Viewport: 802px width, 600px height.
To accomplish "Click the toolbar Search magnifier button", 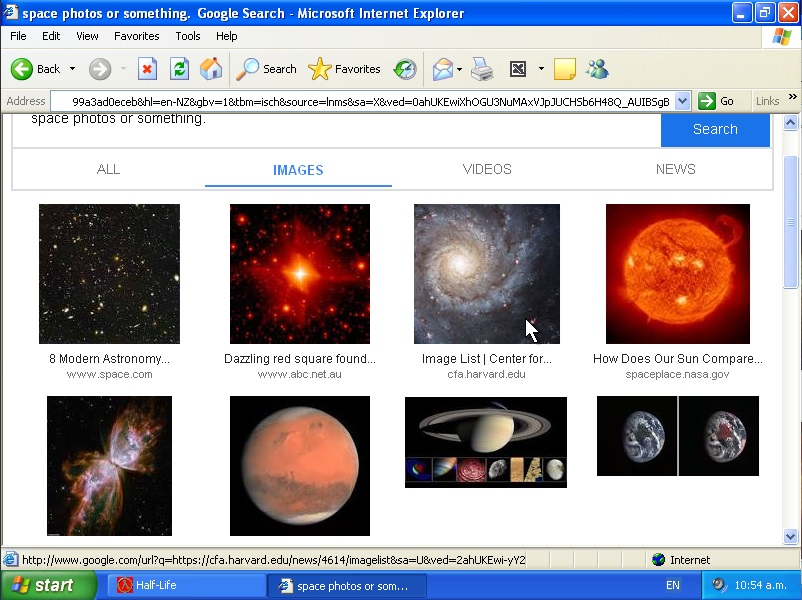I will pyautogui.click(x=266, y=69).
